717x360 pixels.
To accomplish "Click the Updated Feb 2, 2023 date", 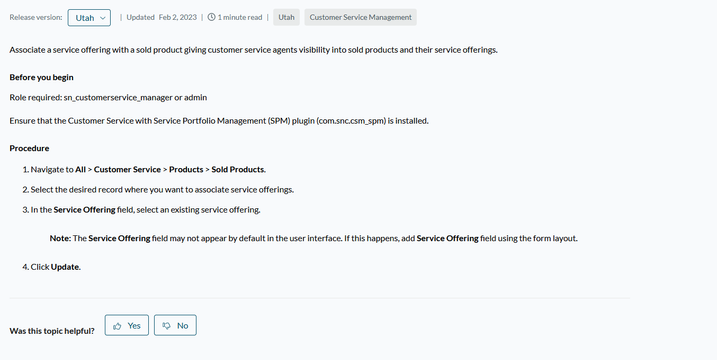I will 161,17.
